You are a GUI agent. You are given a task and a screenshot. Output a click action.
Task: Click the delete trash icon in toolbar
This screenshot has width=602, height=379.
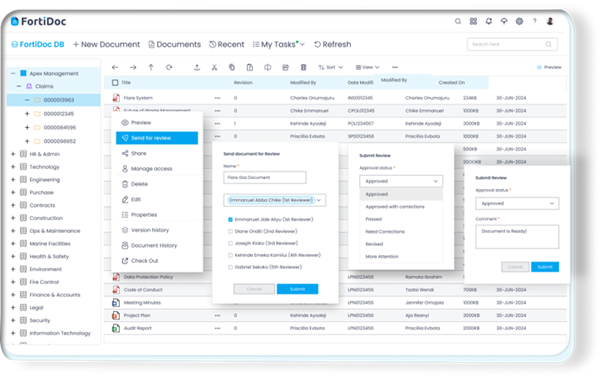point(303,67)
